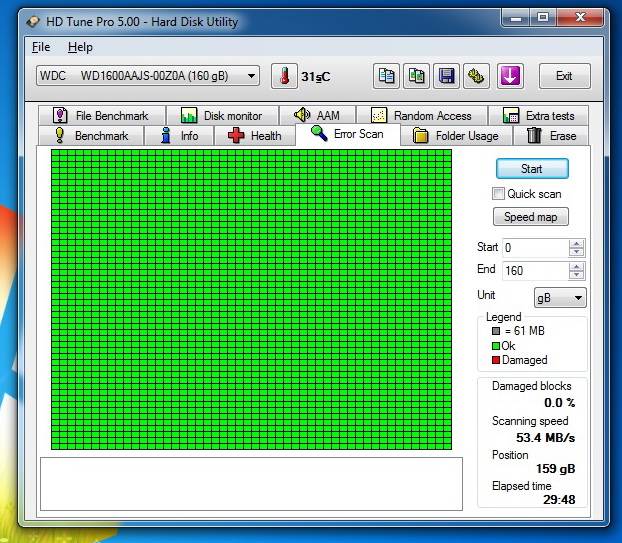Image resolution: width=622 pixels, height=543 pixels.
Task: Open the Info tab
Action: [179, 136]
